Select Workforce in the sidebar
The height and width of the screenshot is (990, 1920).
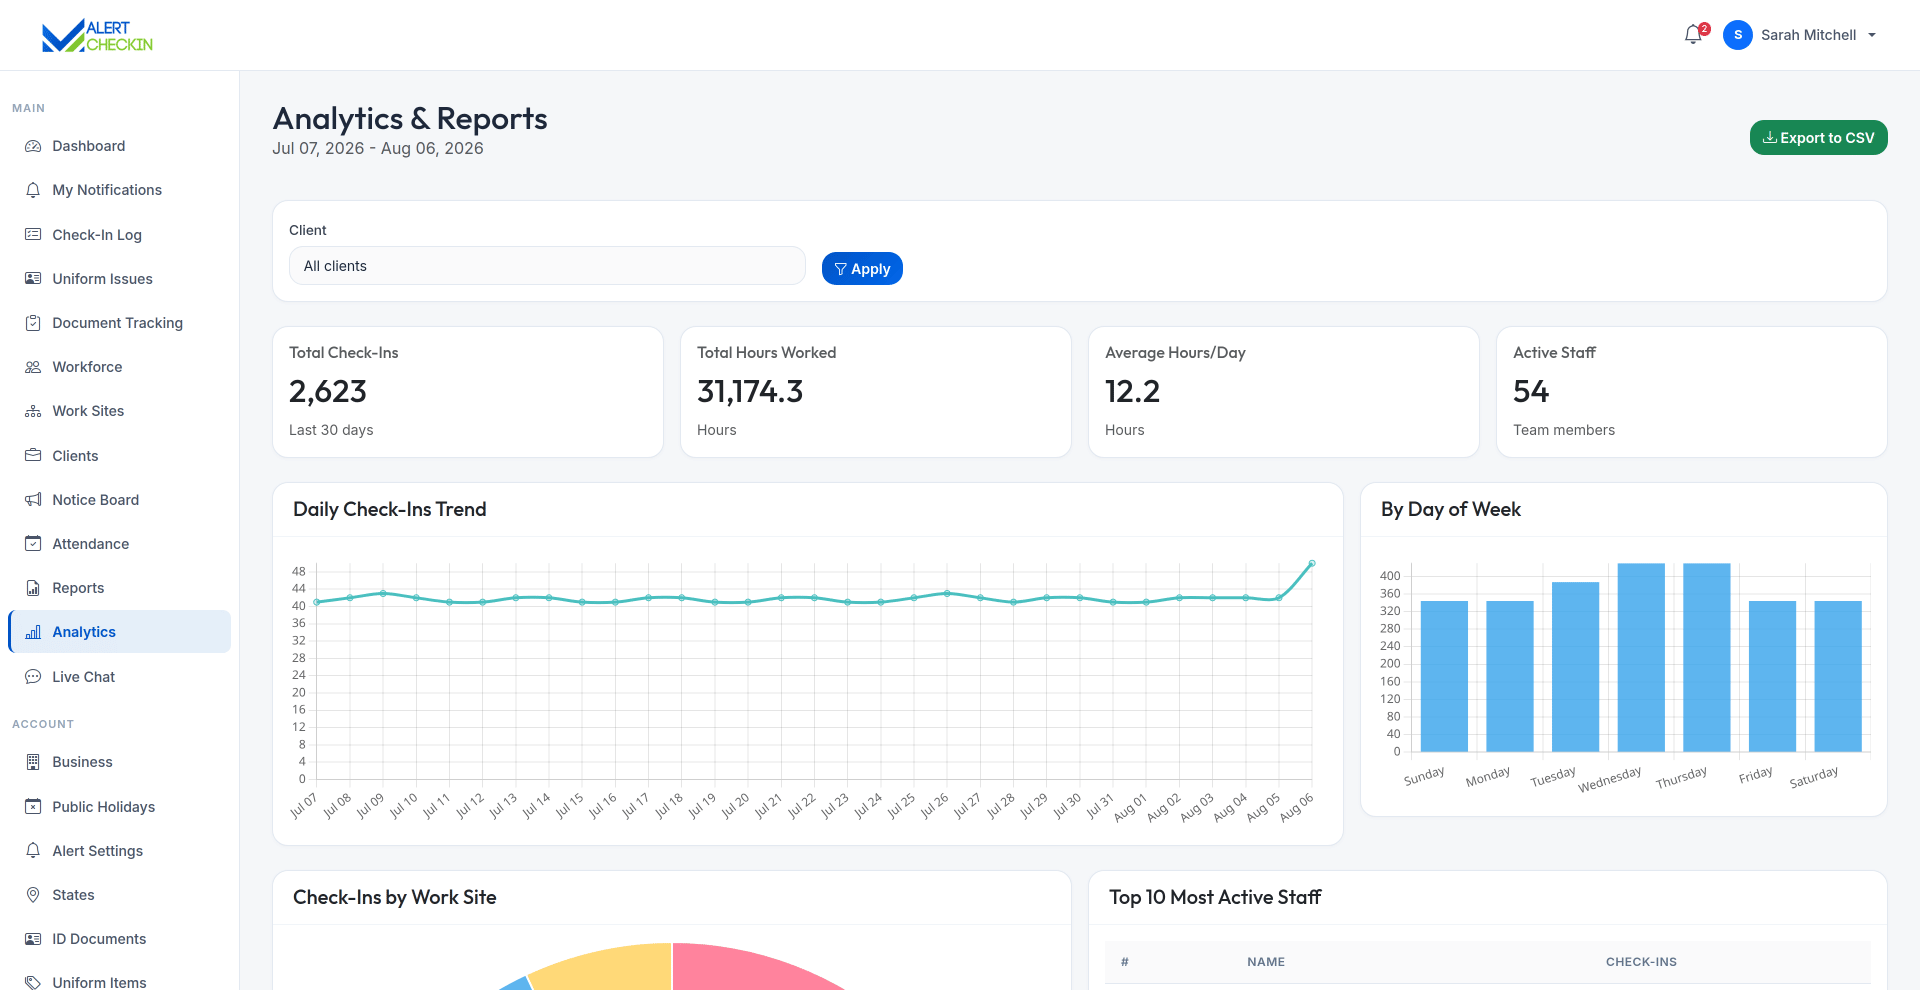tap(119, 367)
